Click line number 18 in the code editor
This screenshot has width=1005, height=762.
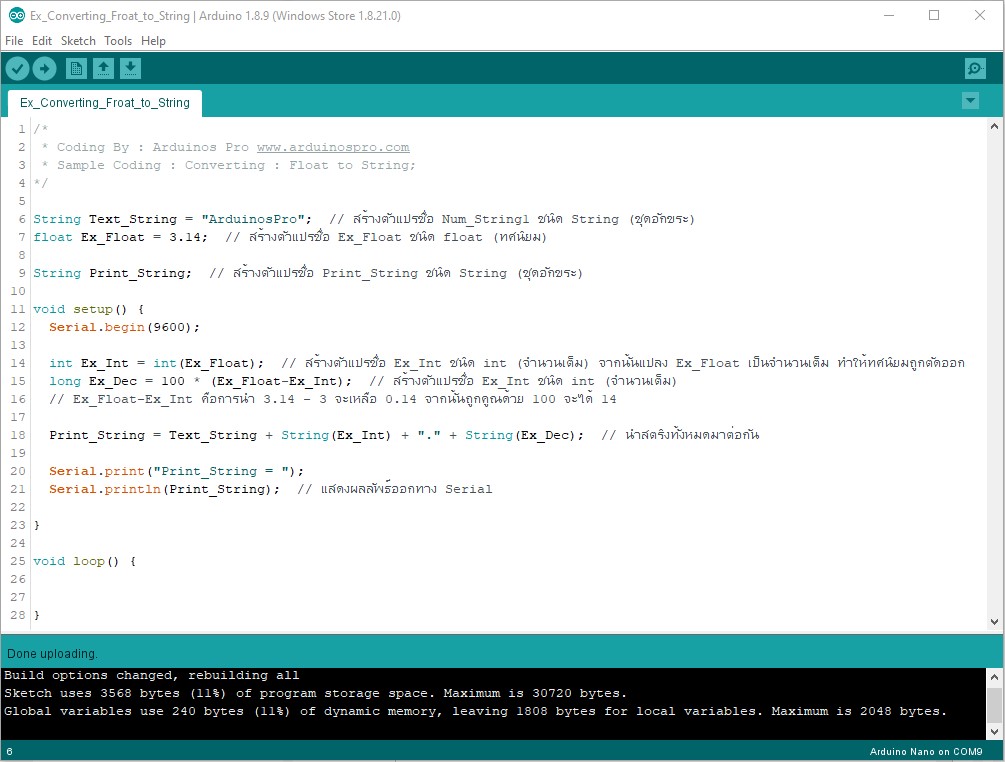coord(17,434)
